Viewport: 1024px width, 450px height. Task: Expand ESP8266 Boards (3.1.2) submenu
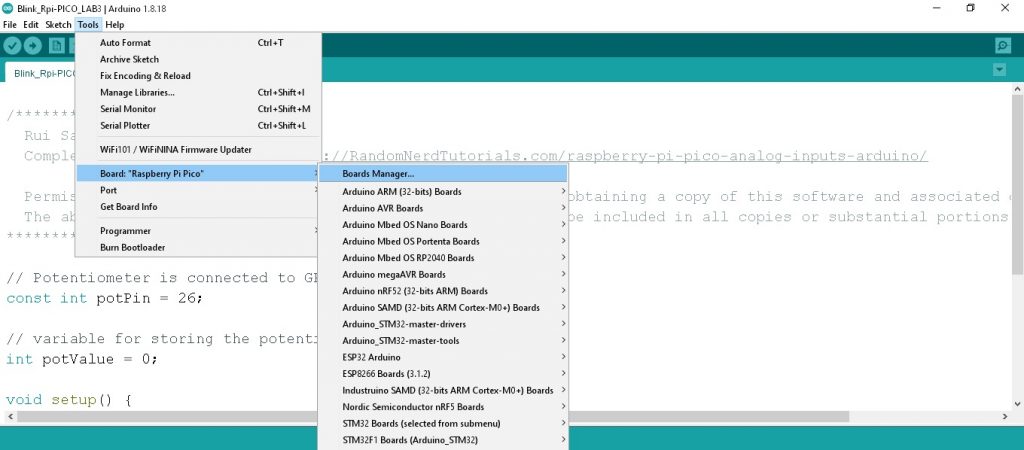pos(443,374)
